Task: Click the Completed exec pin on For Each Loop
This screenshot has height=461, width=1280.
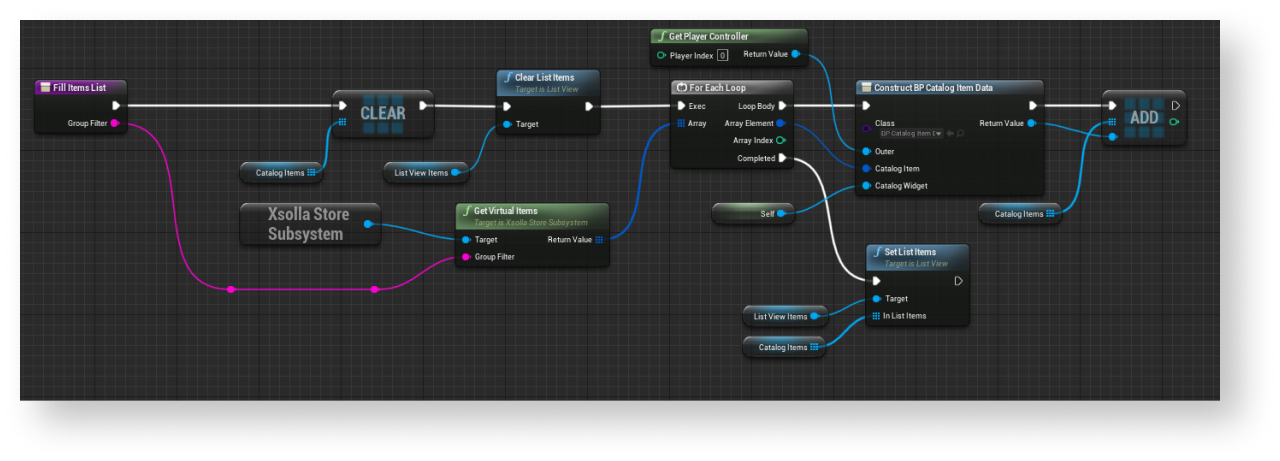Action: [x=783, y=158]
